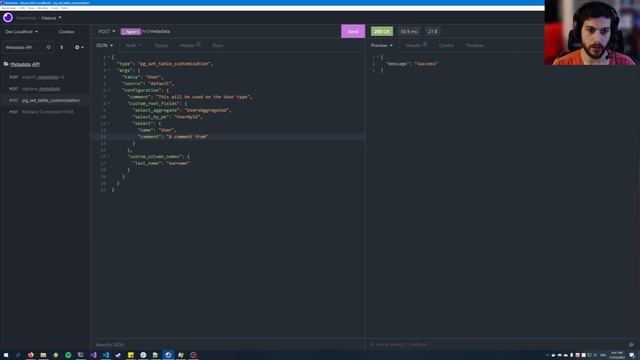
Task: Focus the Metadata API filter field
Action: coord(27,47)
